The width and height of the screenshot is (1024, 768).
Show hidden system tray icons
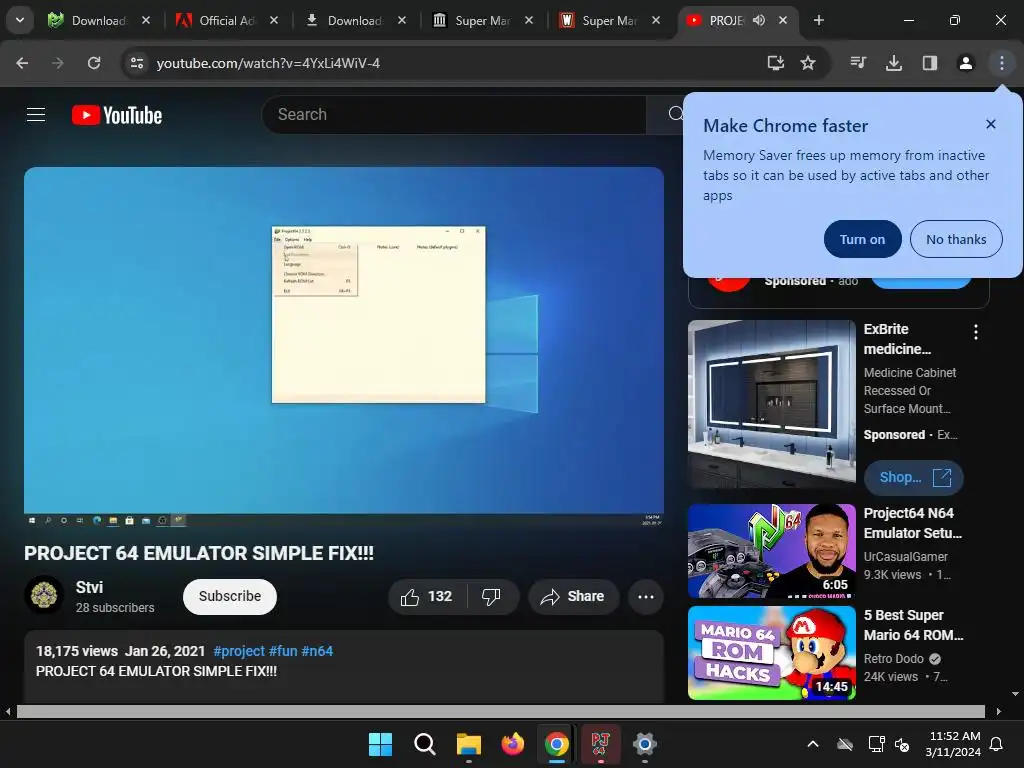[x=813, y=744]
